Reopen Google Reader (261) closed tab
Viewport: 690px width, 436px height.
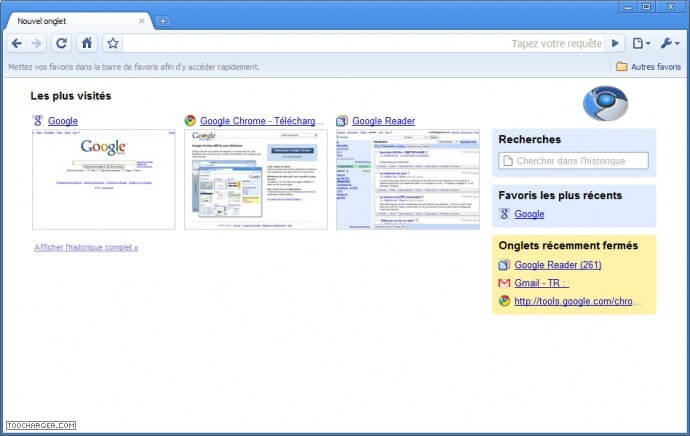pyautogui.click(x=558, y=265)
